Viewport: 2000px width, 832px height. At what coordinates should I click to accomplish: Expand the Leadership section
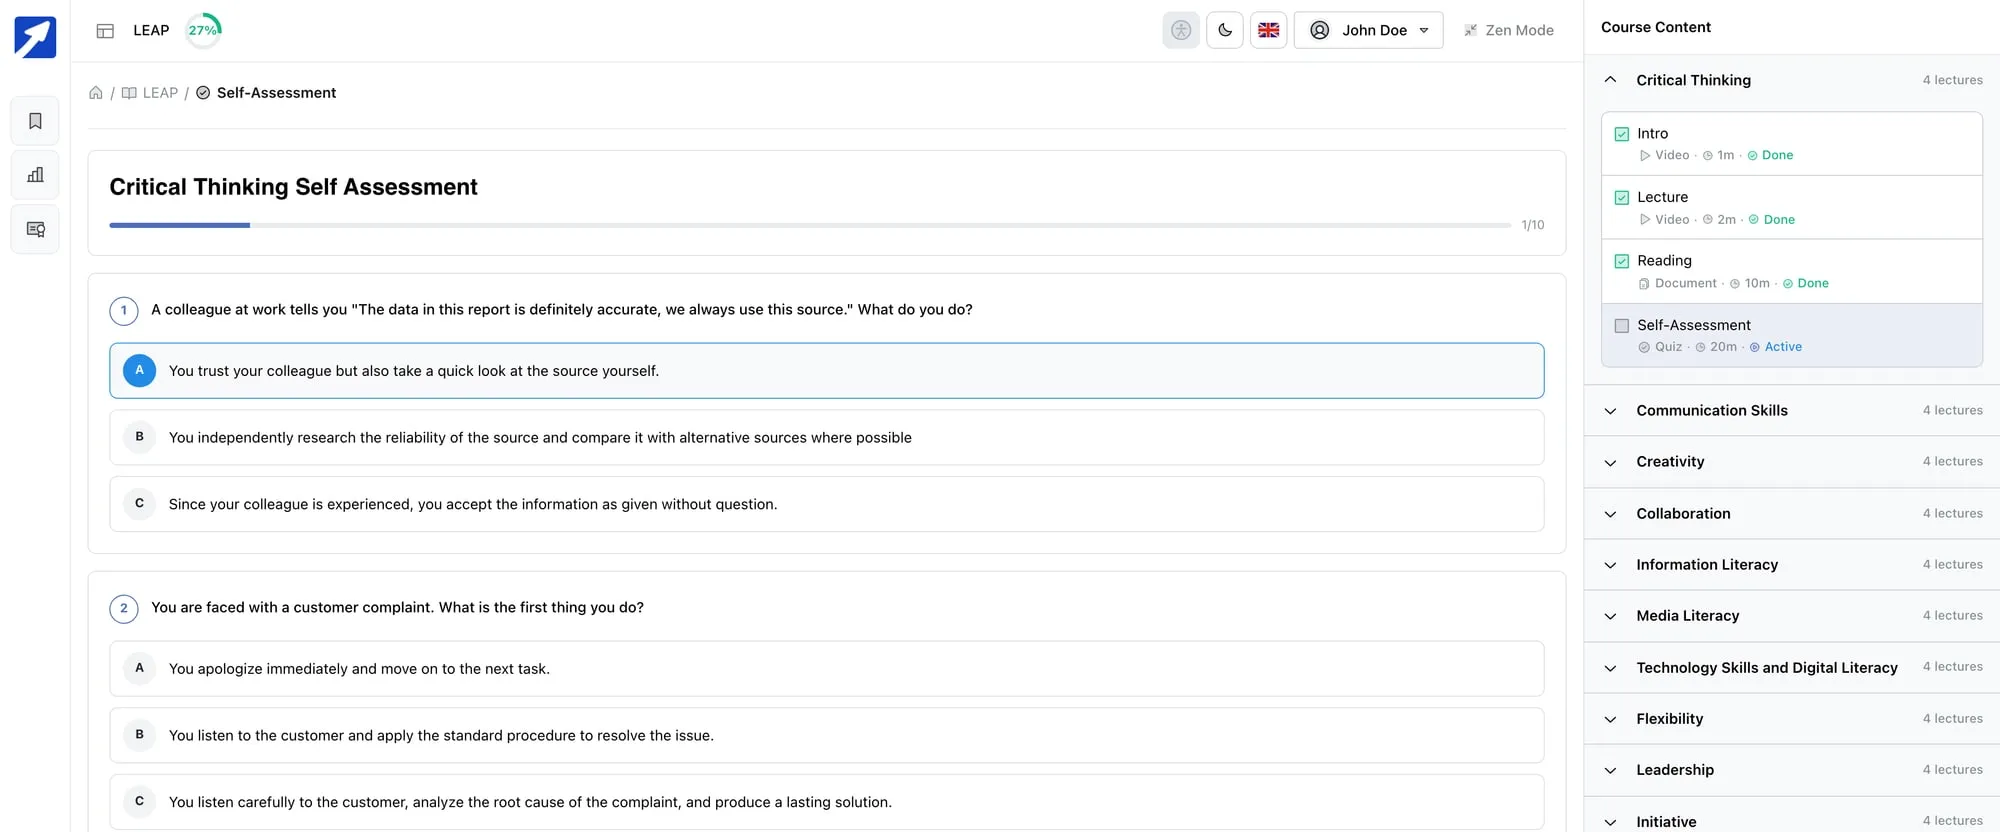coord(1792,770)
